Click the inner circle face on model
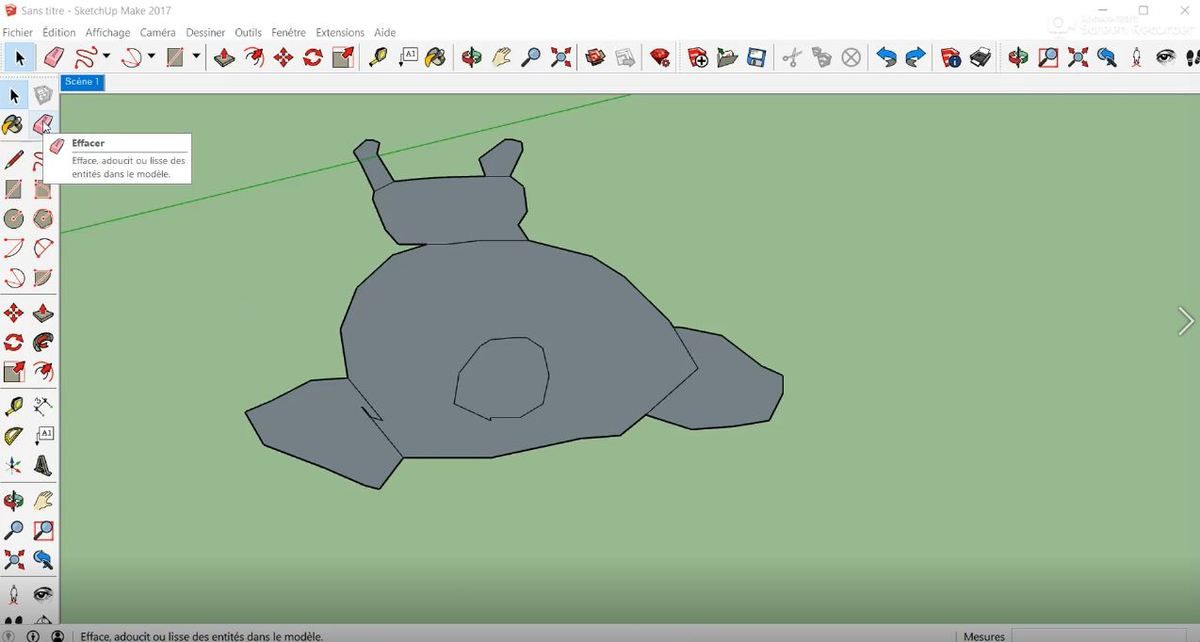The width and height of the screenshot is (1200, 642). click(501, 378)
